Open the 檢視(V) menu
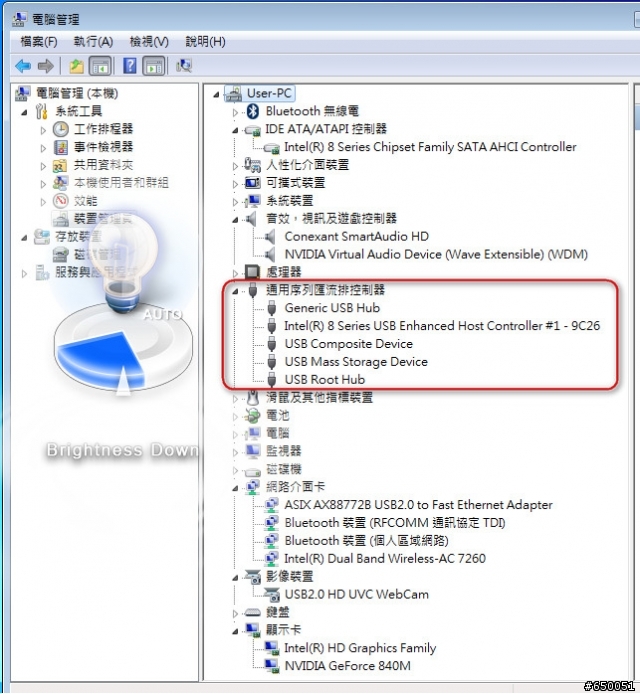 point(149,42)
